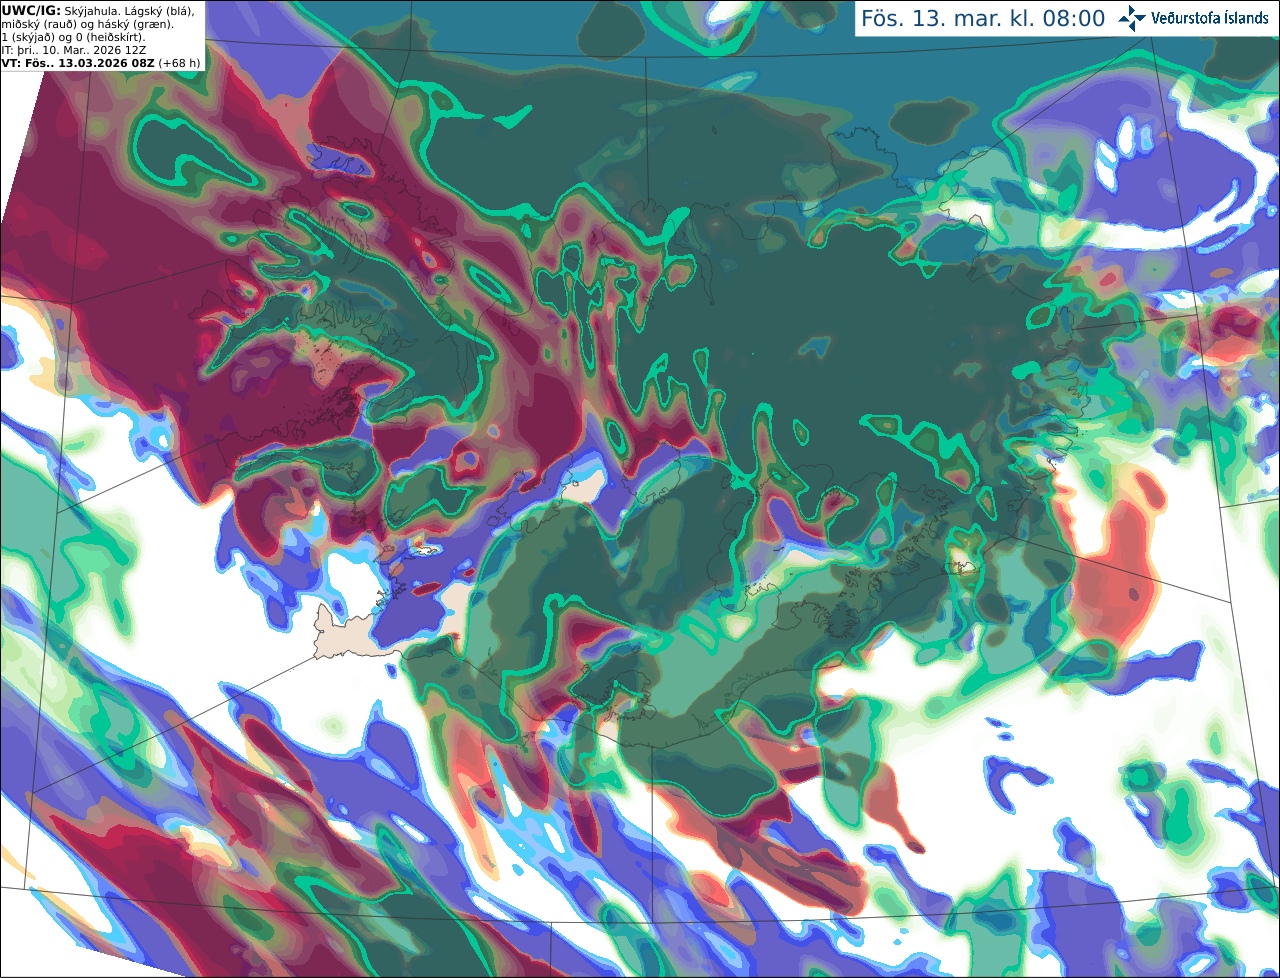
Task: Click the 'Veðurstofa Íslands' text
Action: coord(1210,18)
